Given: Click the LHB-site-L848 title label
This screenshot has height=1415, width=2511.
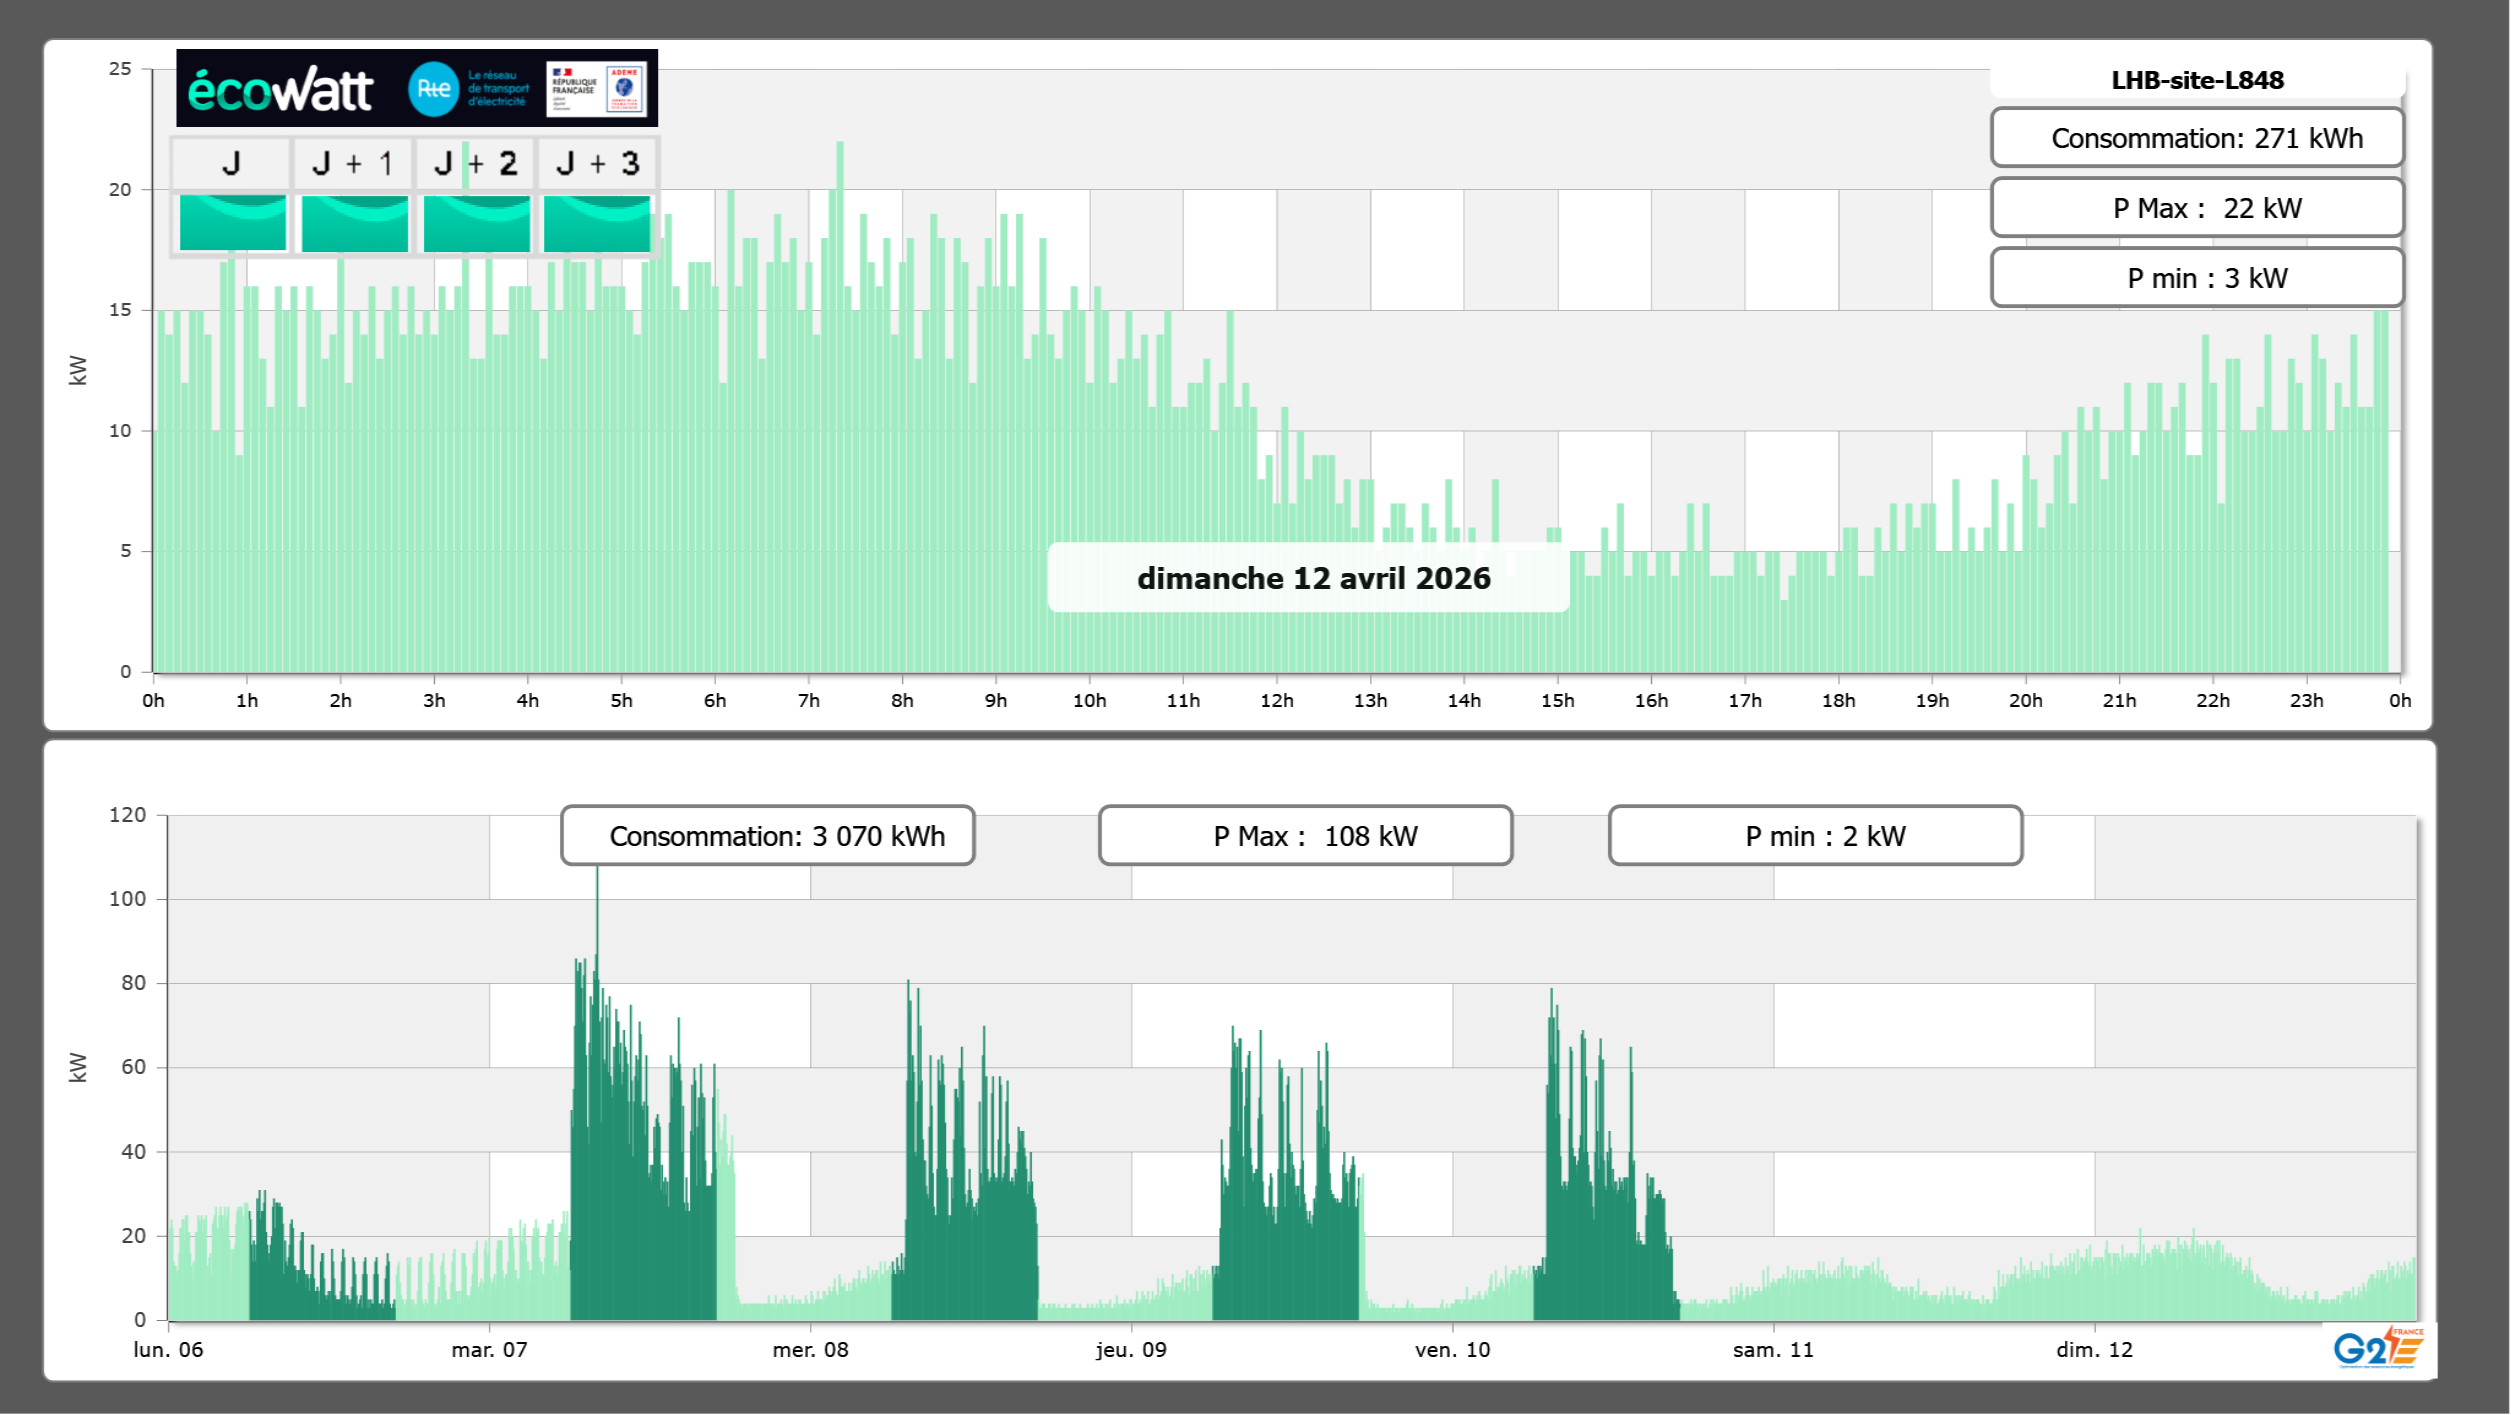Looking at the screenshot, I should click(x=2197, y=80).
